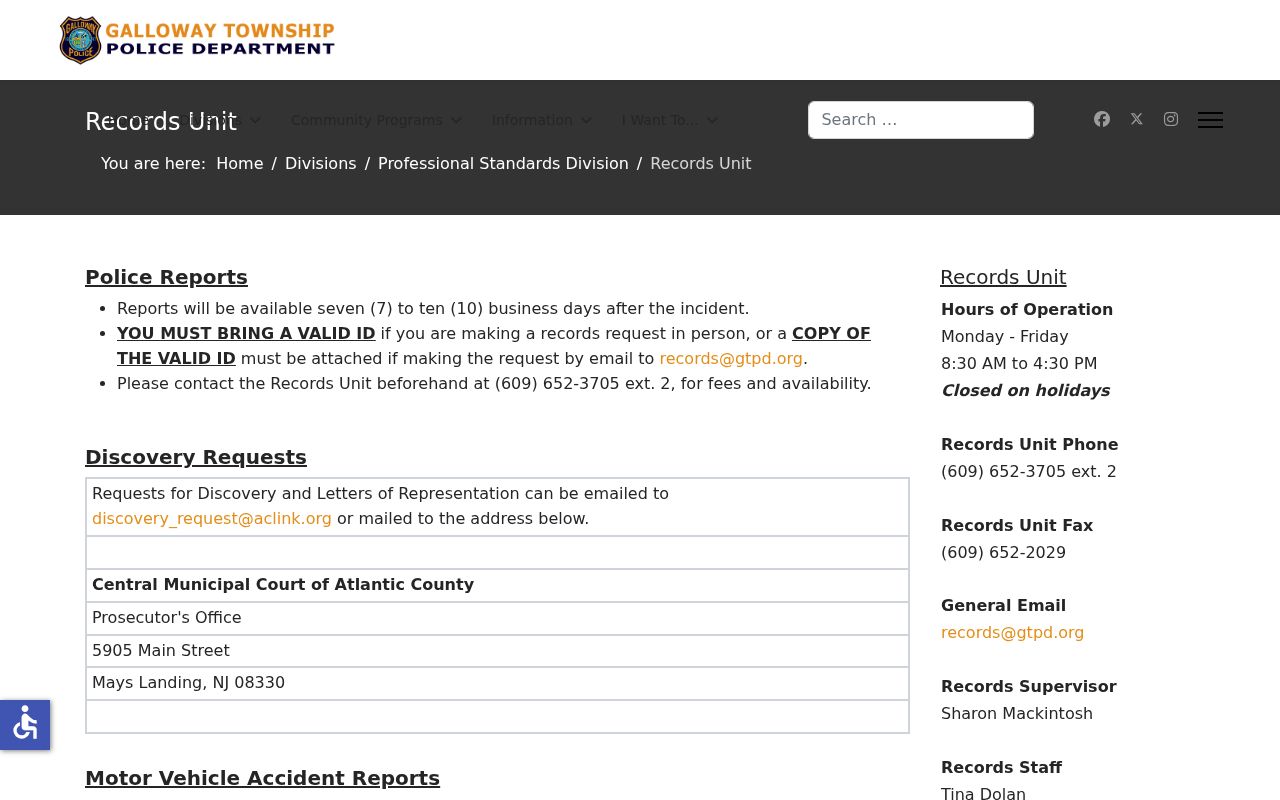Click the Records Supervisor label

point(1028,686)
